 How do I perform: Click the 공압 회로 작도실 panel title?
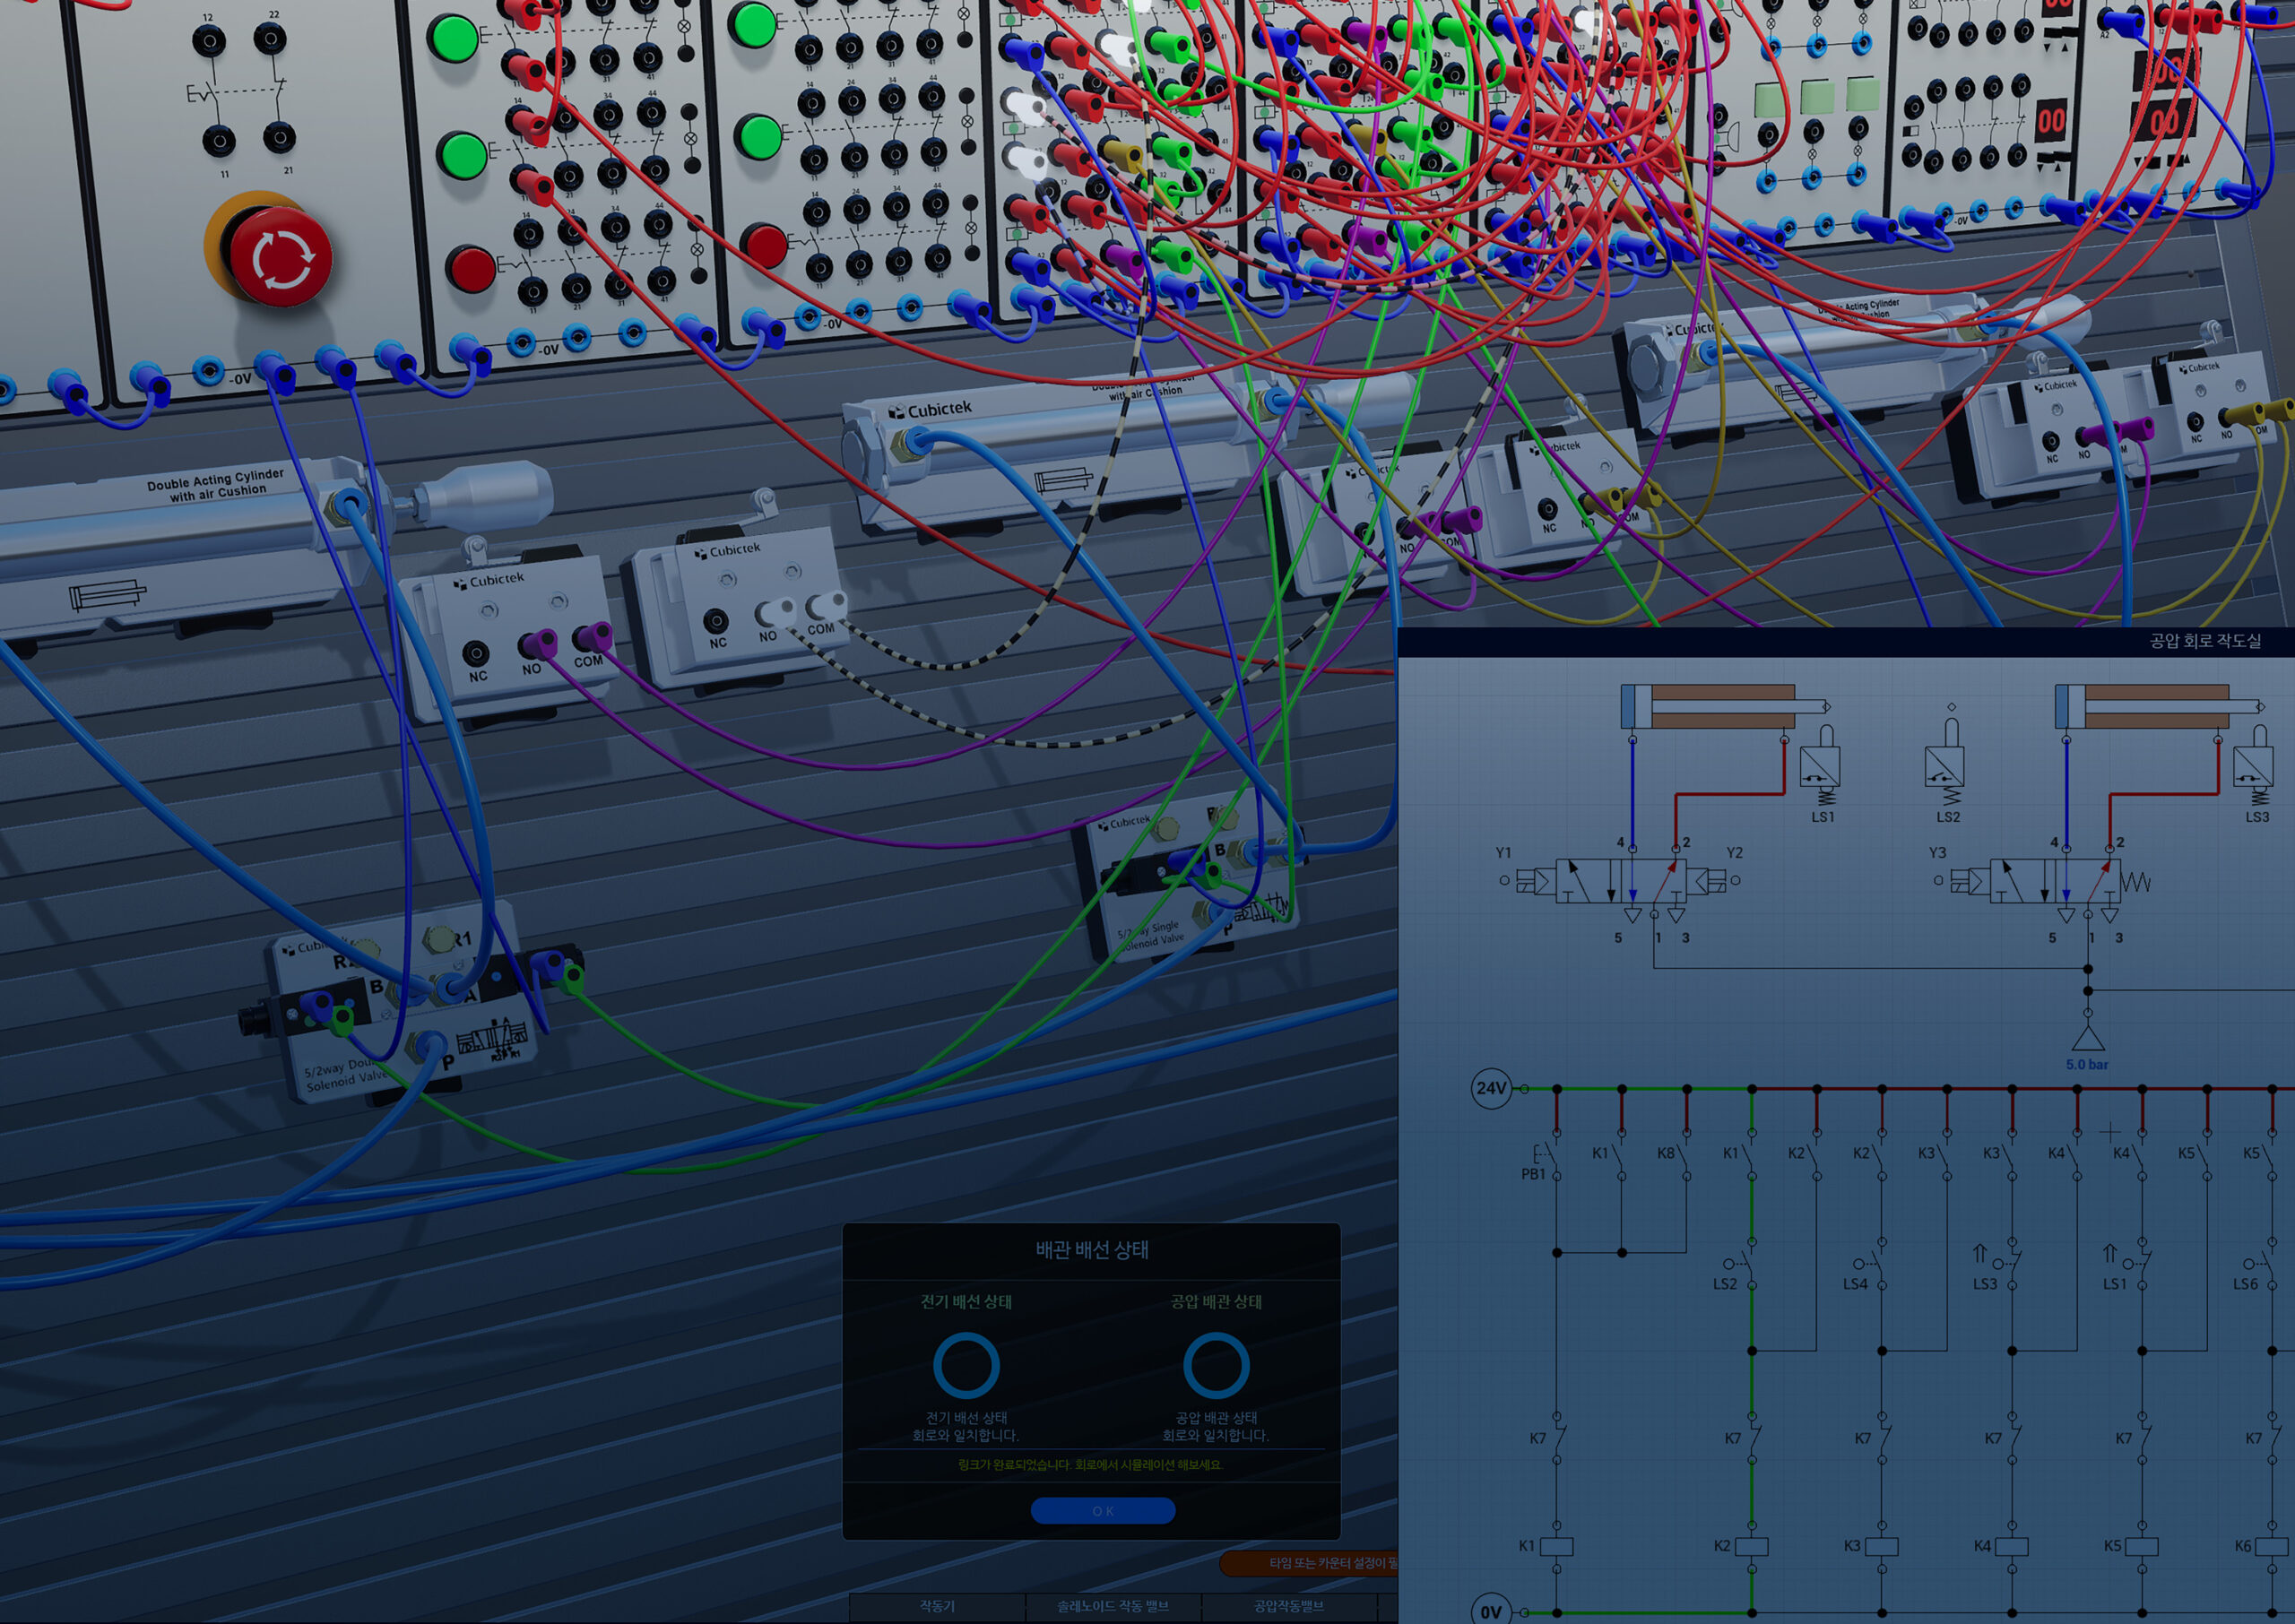(x=2204, y=641)
